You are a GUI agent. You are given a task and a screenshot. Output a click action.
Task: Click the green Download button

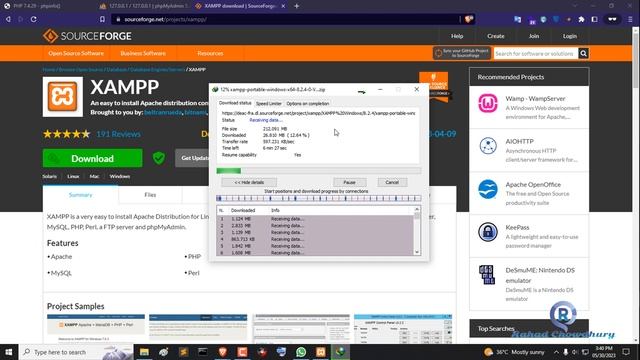pyautogui.click(x=93, y=158)
